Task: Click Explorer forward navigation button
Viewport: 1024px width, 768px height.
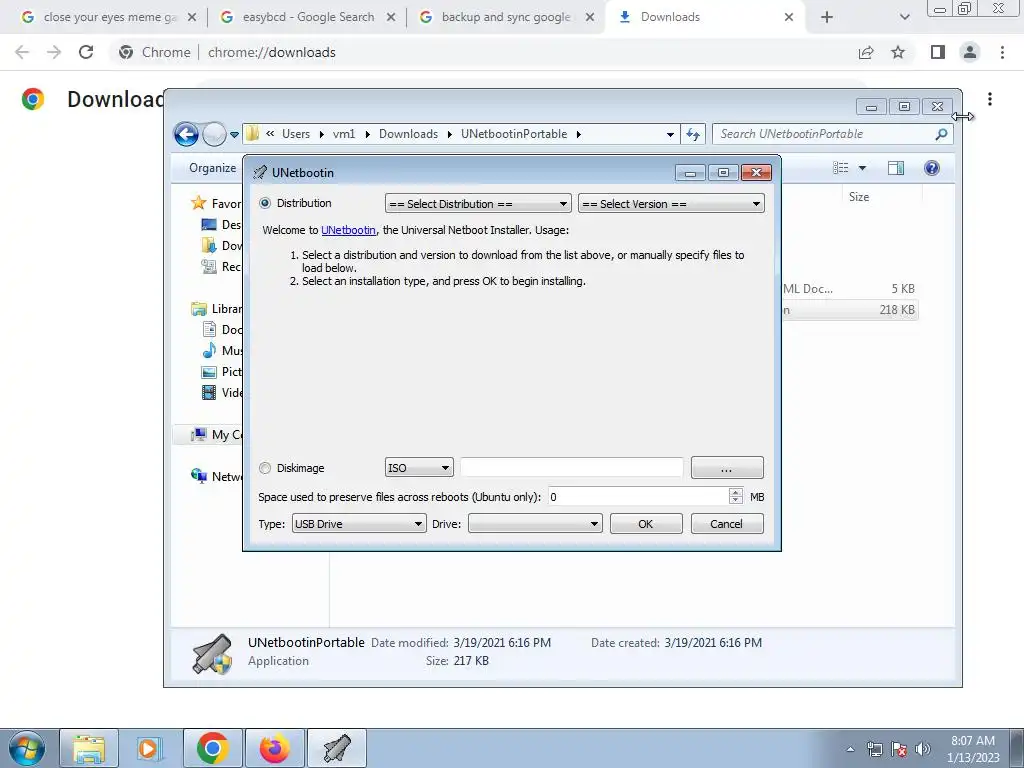Action: (214, 135)
